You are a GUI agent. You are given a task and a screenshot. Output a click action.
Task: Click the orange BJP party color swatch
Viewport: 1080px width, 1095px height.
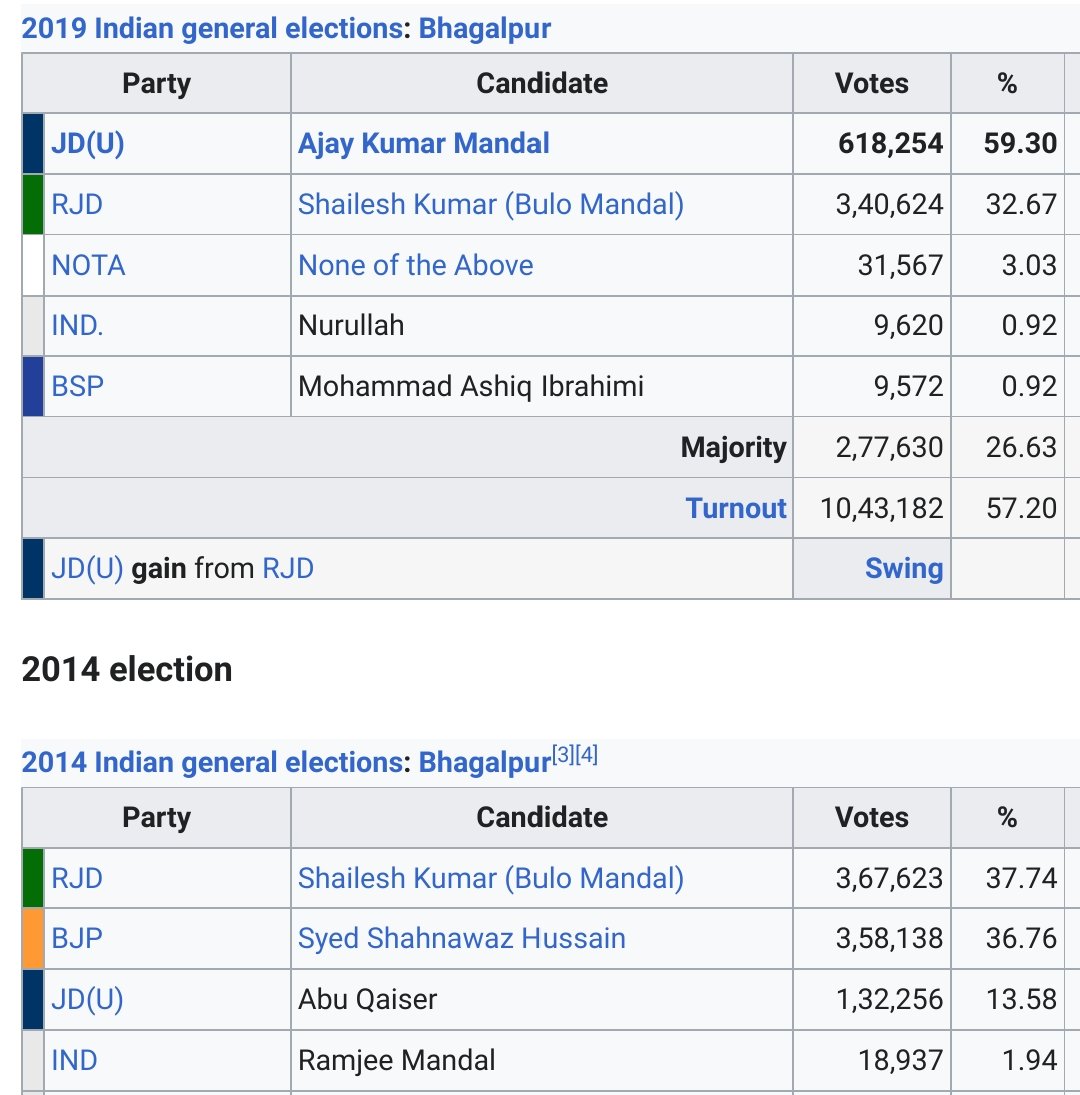click(x=33, y=939)
